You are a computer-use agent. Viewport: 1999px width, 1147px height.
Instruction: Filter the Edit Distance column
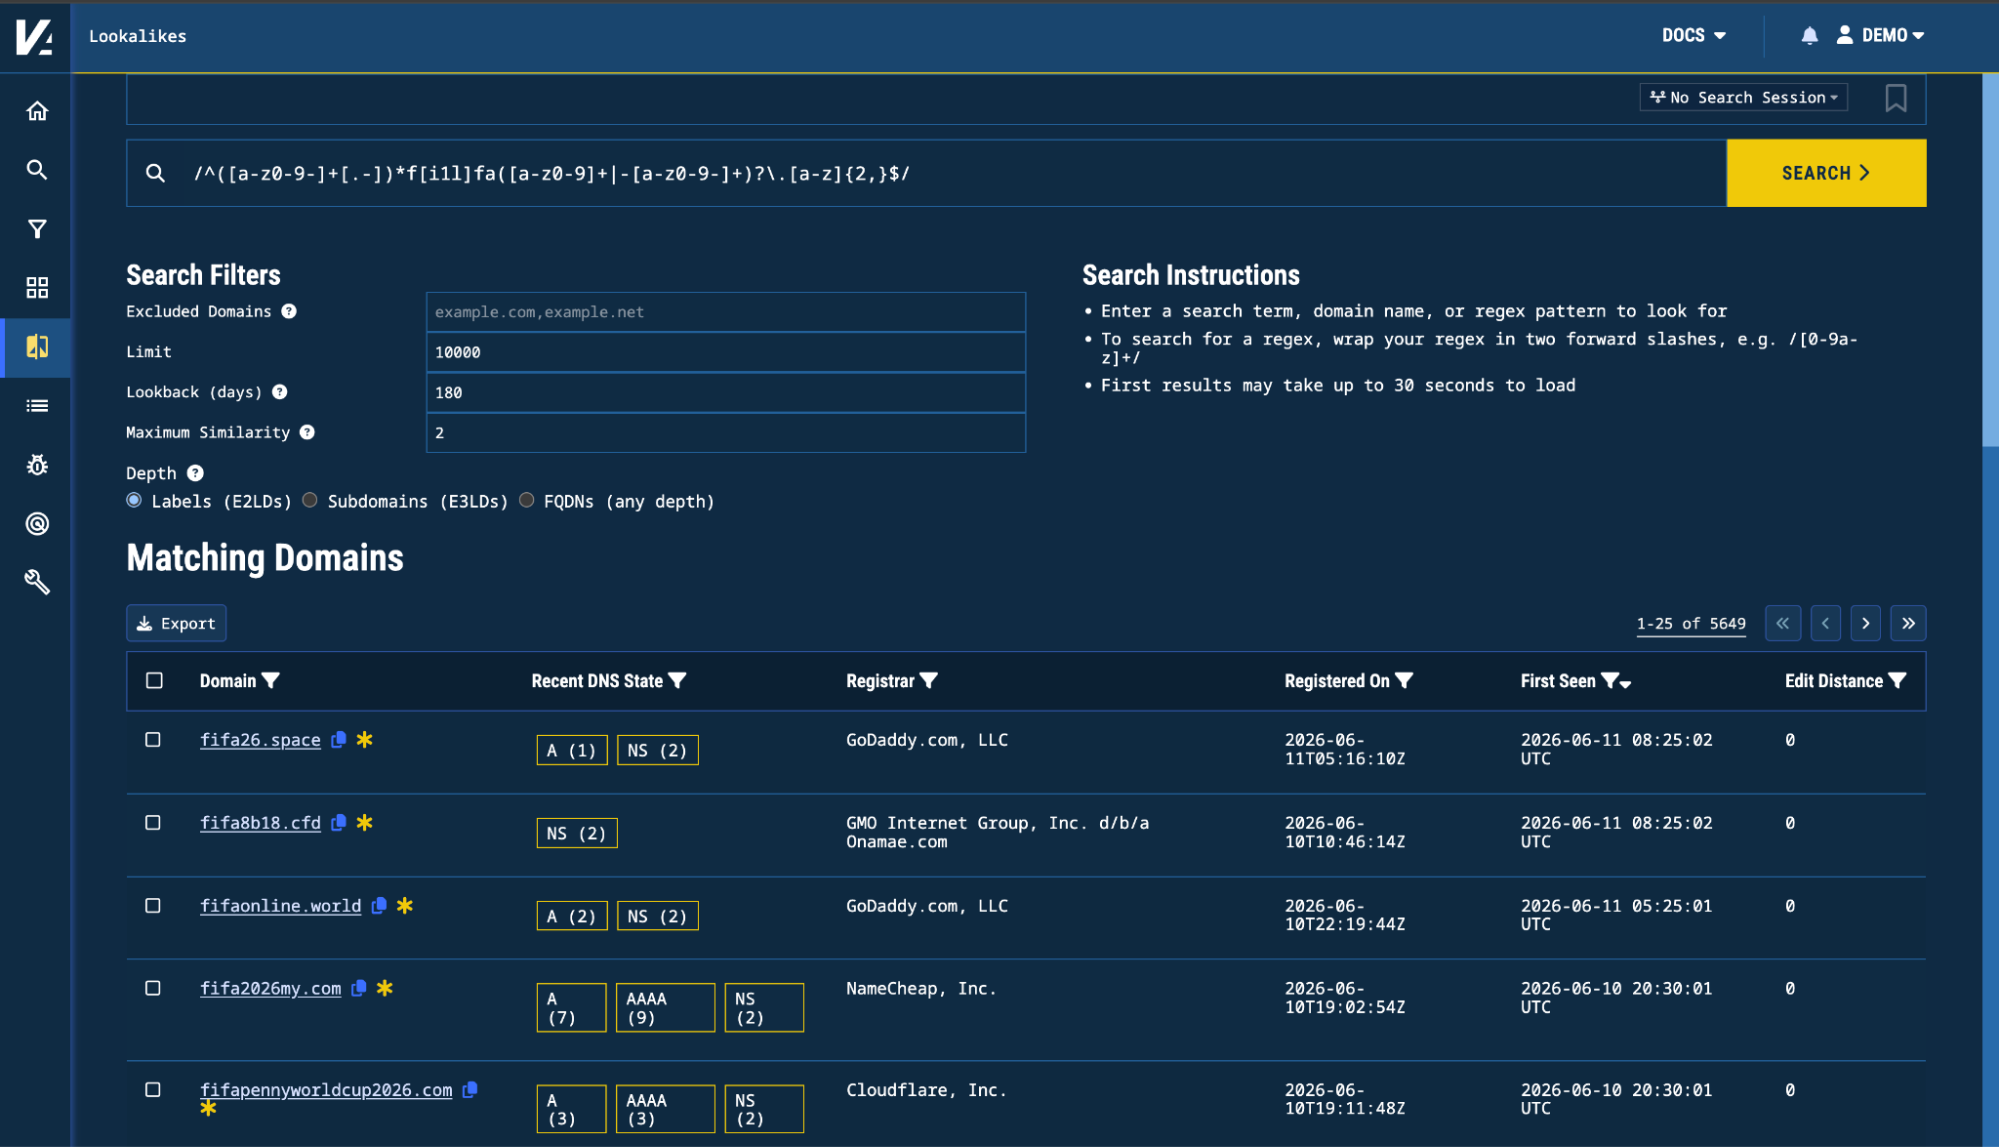(1897, 681)
